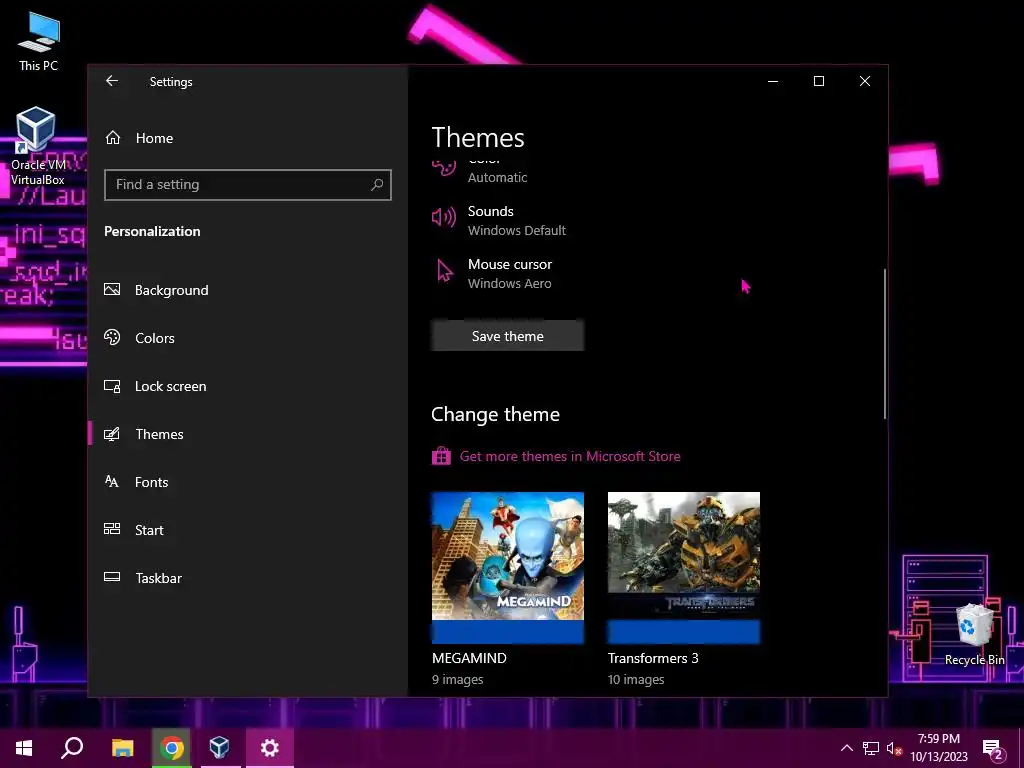Open the Background personalization page
This screenshot has height=768, width=1024.
click(x=171, y=290)
